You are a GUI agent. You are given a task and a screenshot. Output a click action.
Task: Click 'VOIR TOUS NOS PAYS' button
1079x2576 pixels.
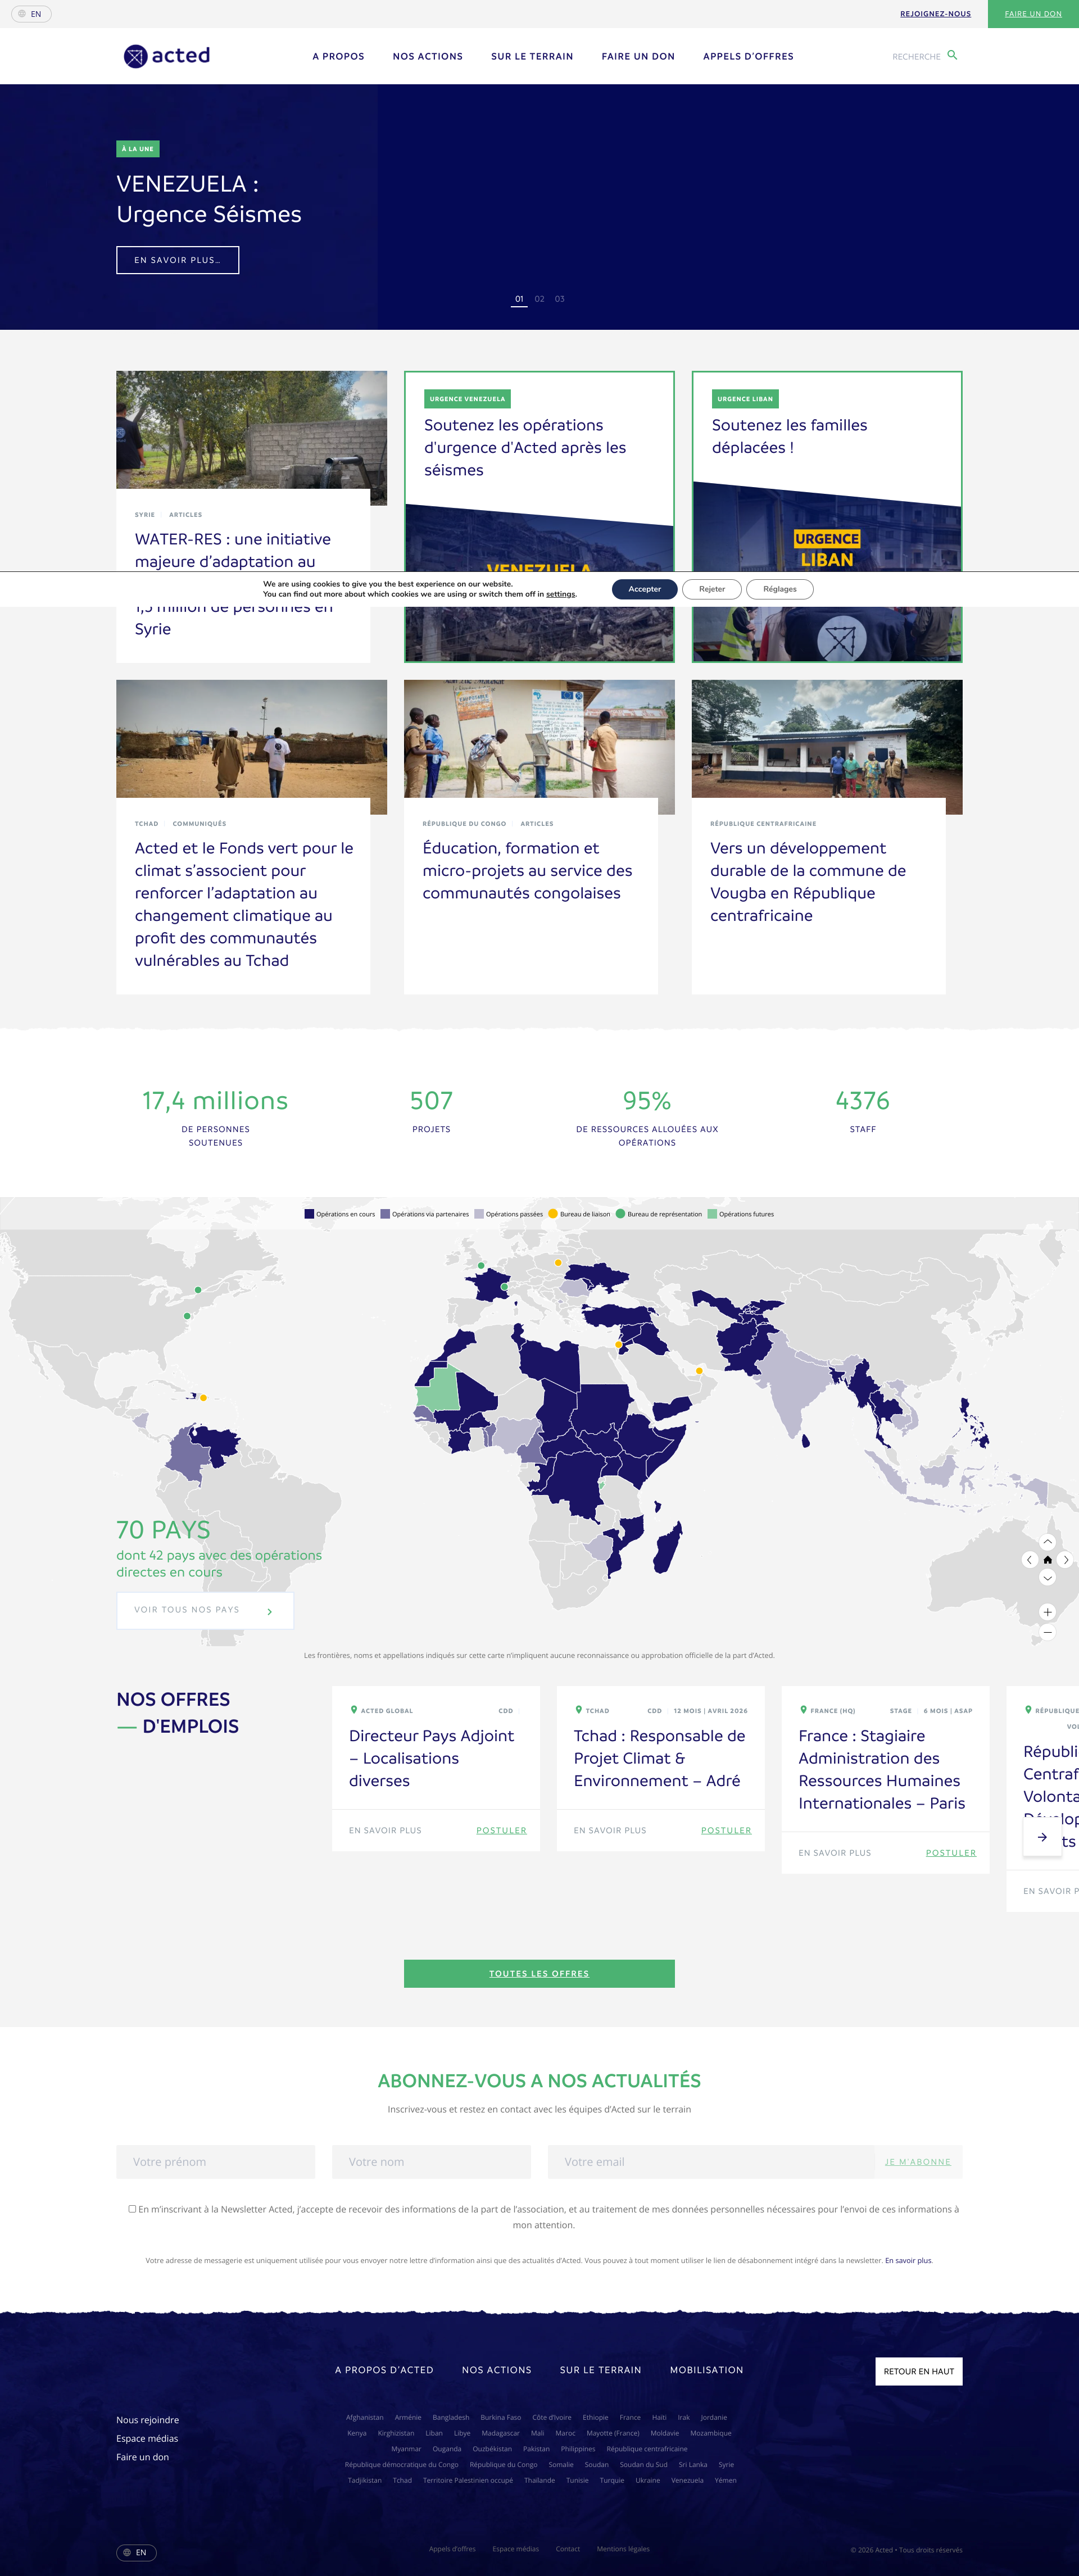point(205,1610)
